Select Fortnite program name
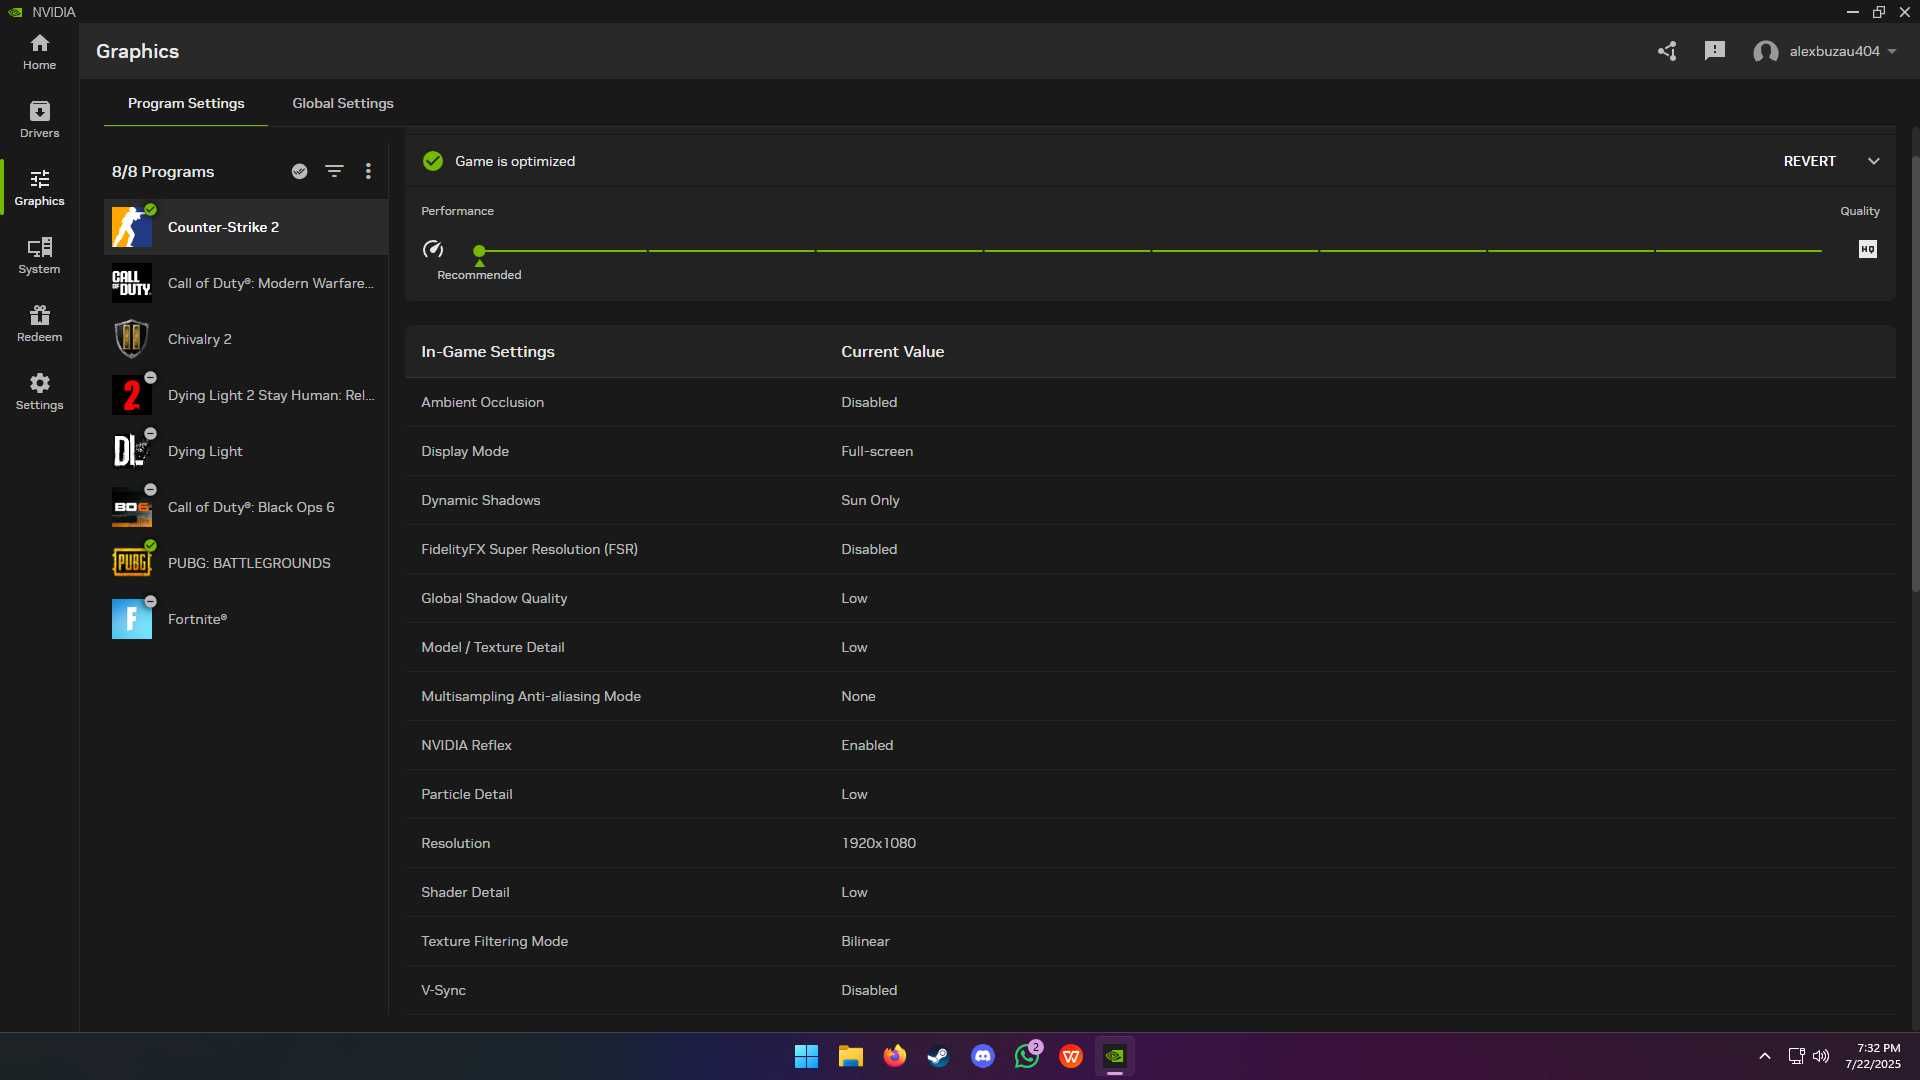Image resolution: width=1920 pixels, height=1080 pixels. [197, 619]
